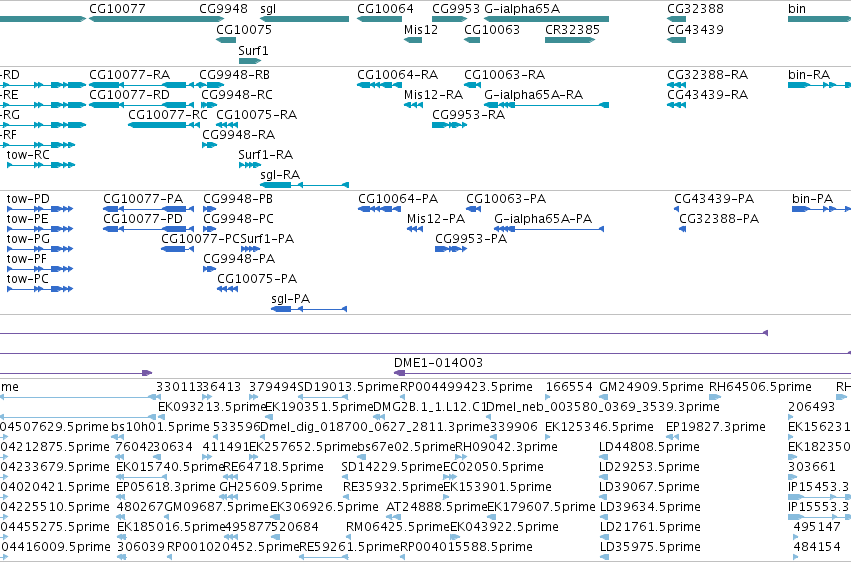
Task: Select EST LD35975.5prime
Action: pyautogui.click(x=649, y=546)
